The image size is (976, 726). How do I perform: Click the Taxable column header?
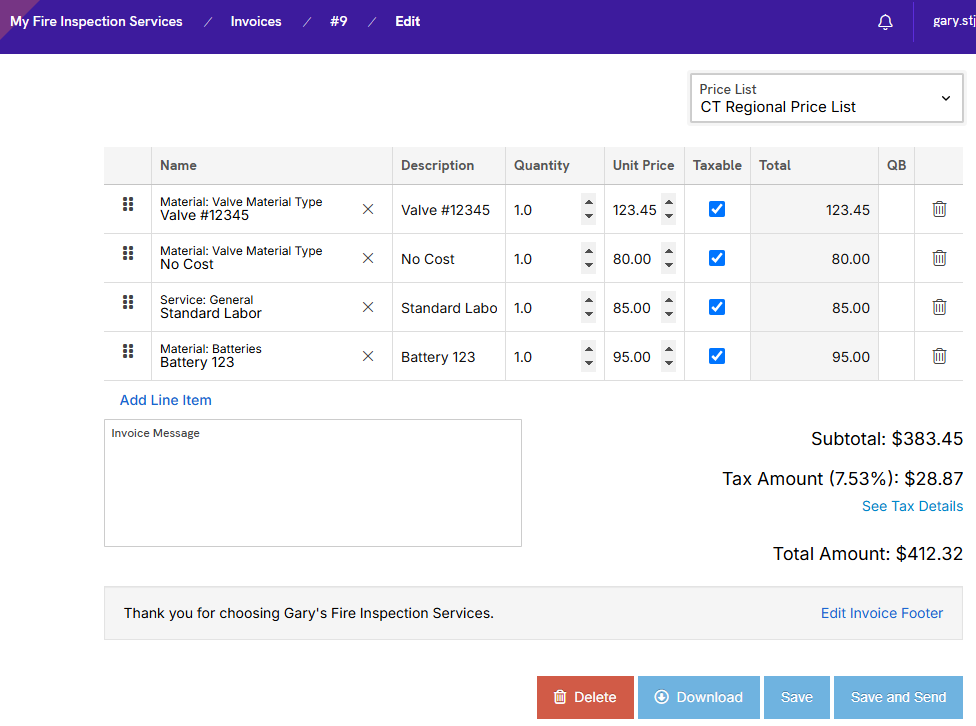pos(717,166)
